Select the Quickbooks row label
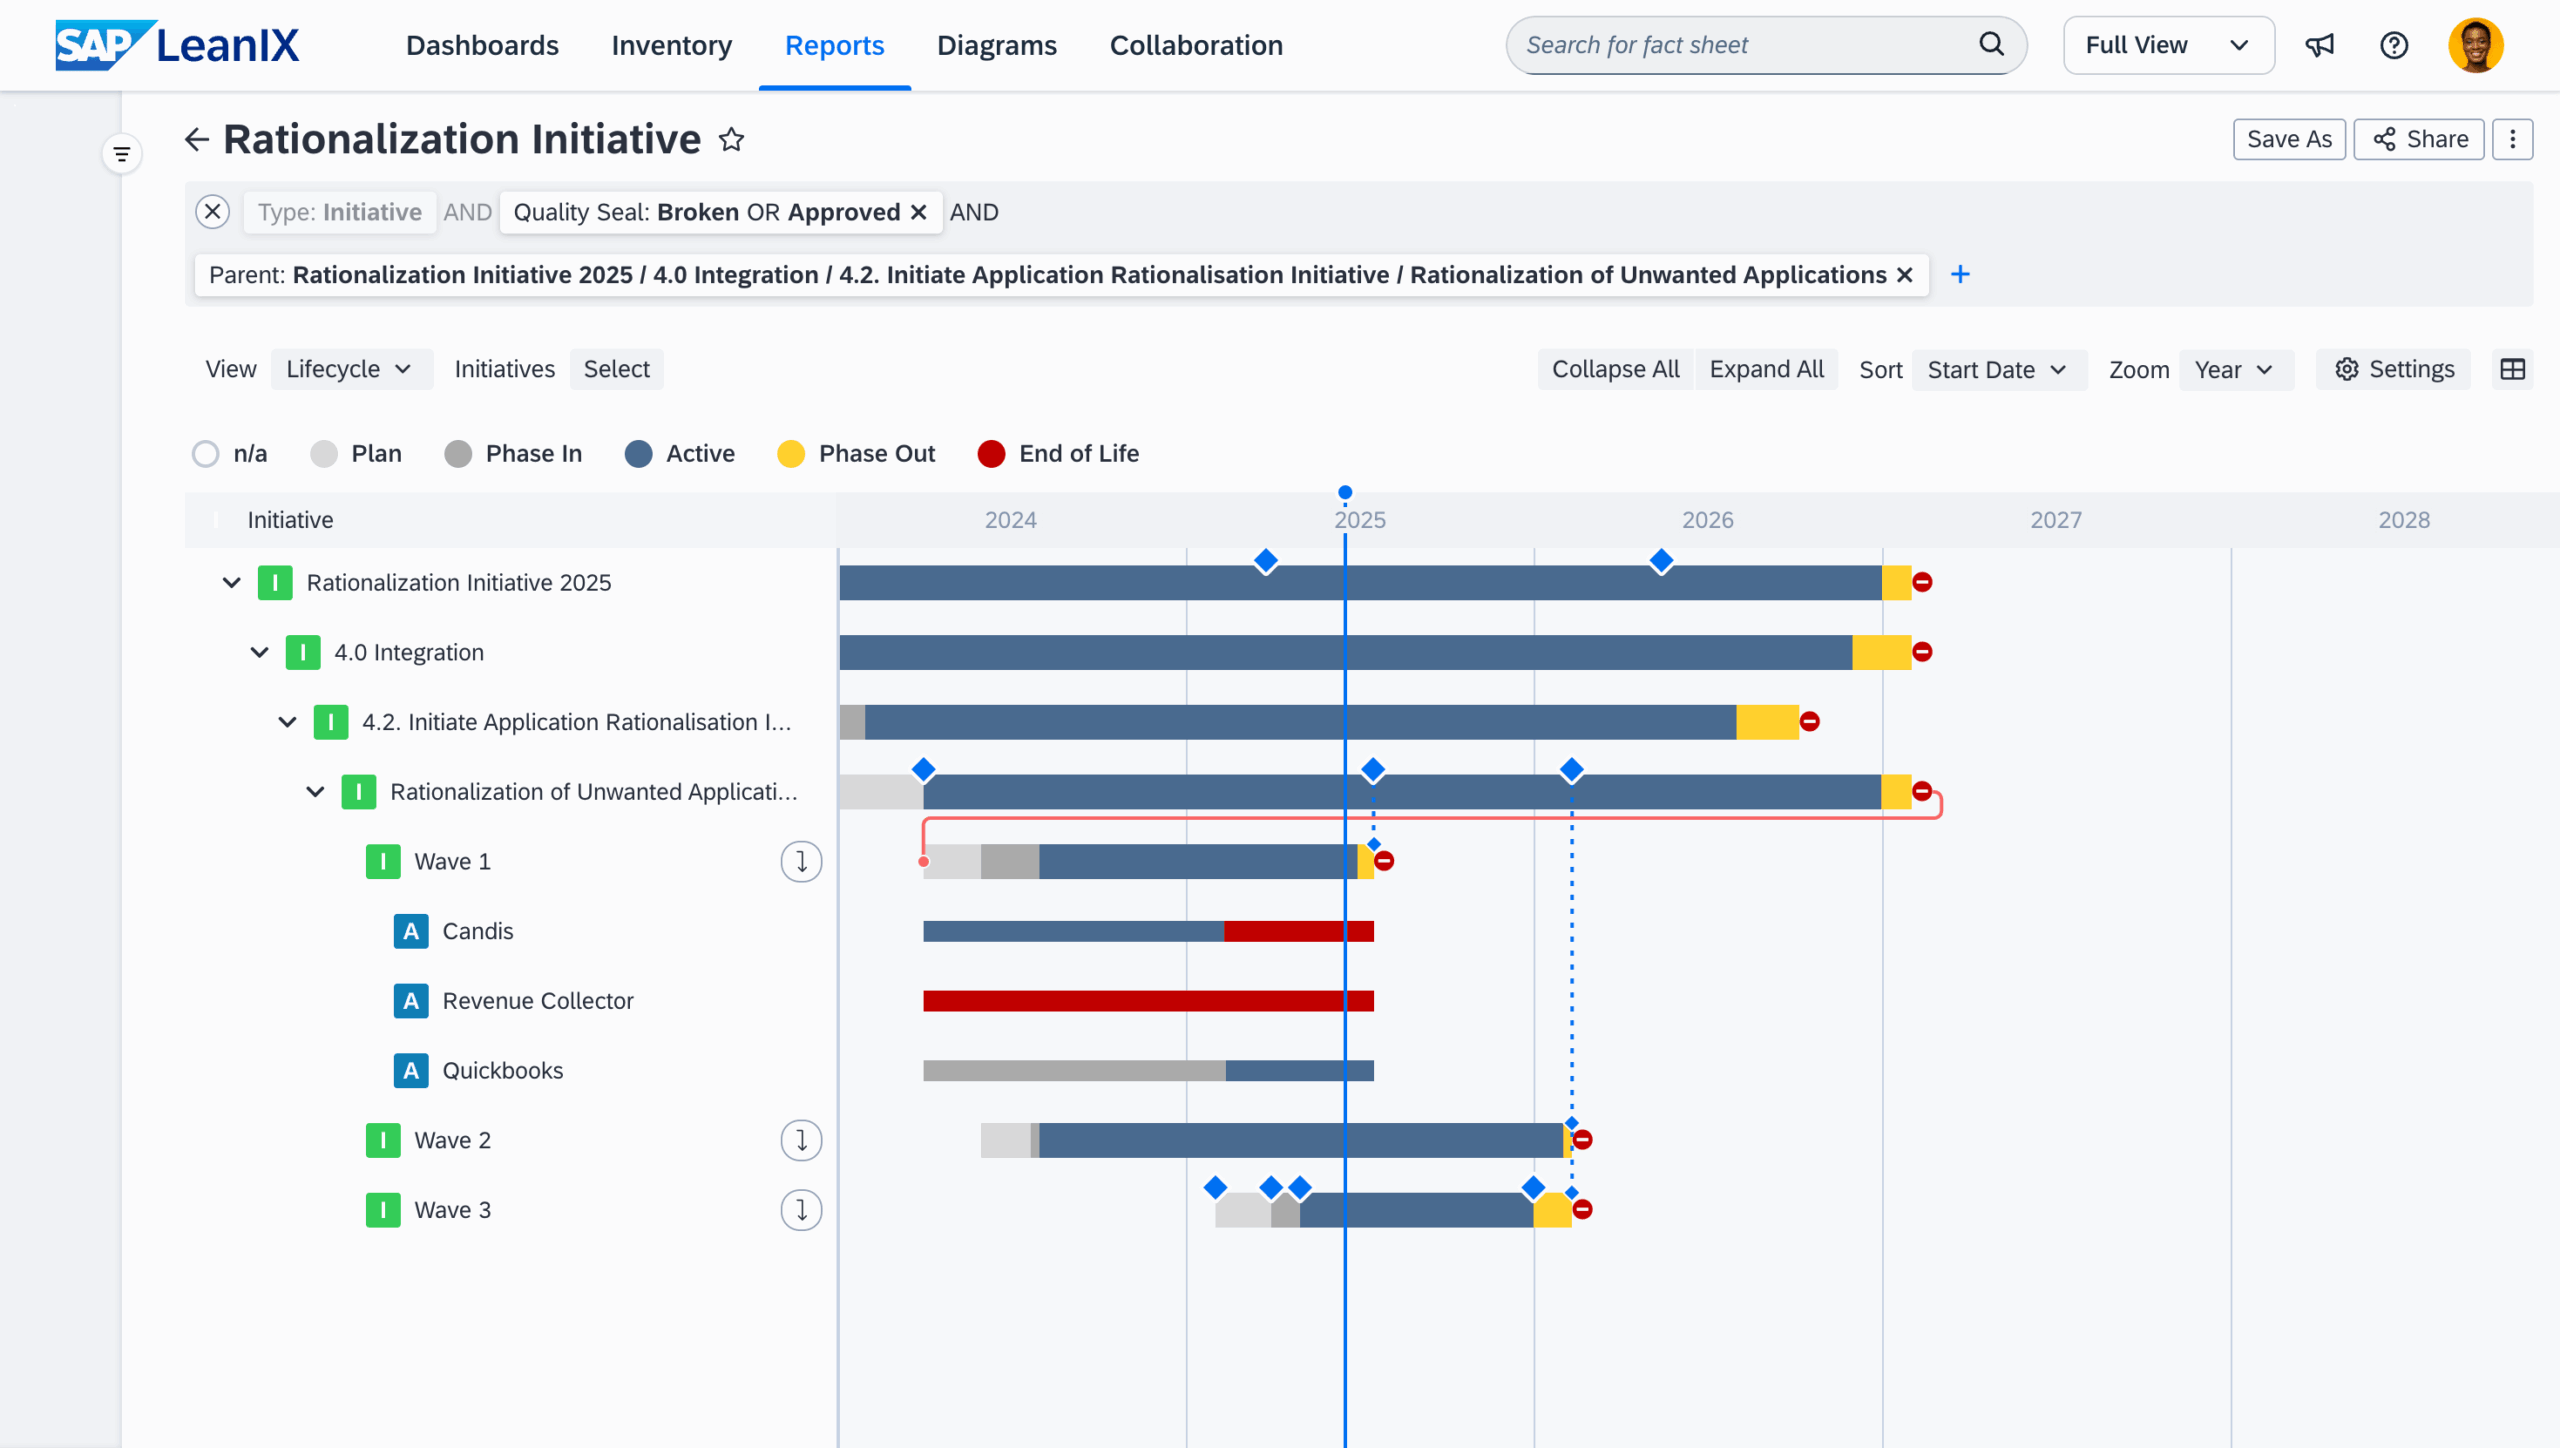 point(502,1071)
